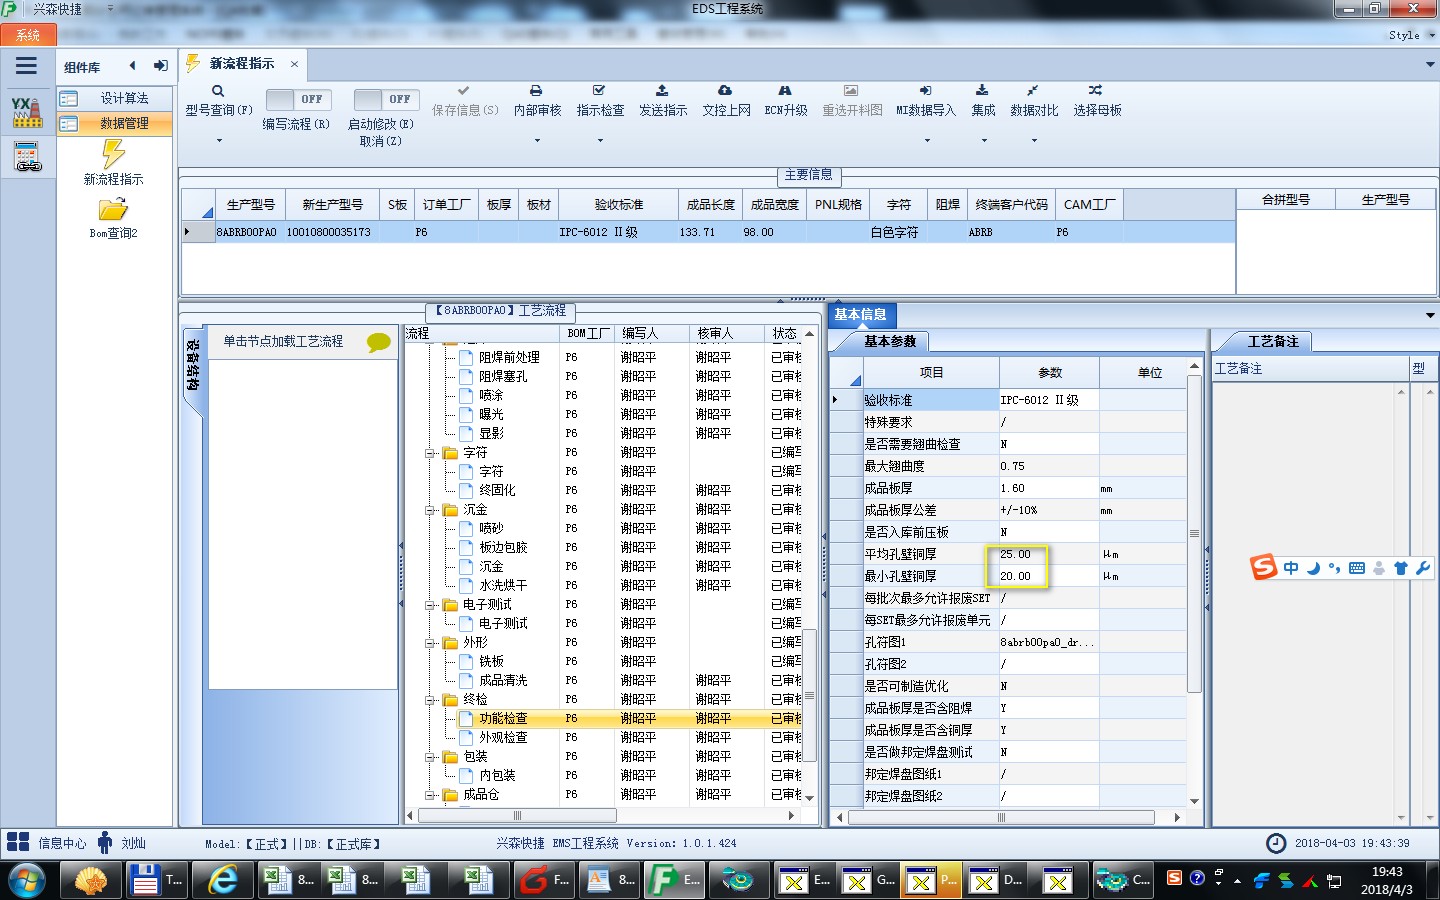Click the 成品板厚 value 1.60
This screenshot has width=1440, height=900.
point(1048,488)
